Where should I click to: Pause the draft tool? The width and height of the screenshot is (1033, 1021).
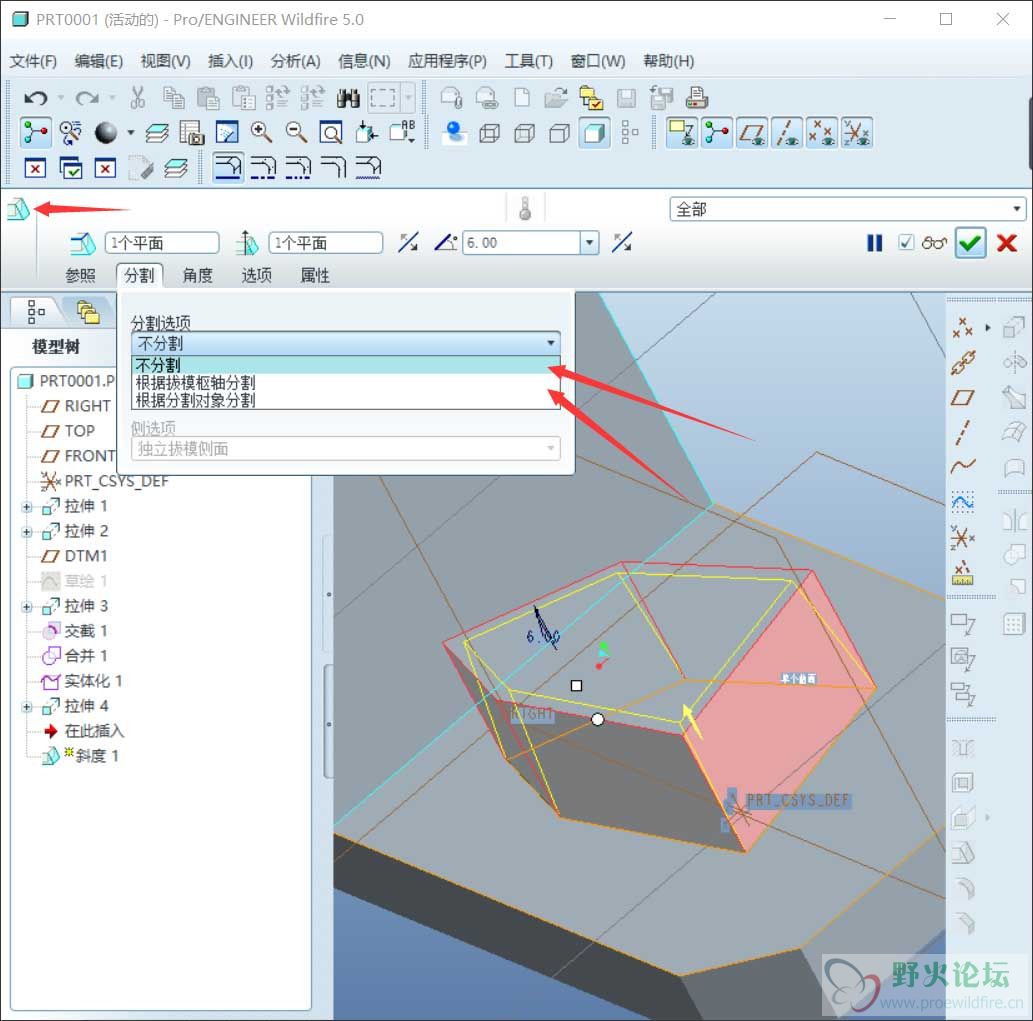click(874, 243)
